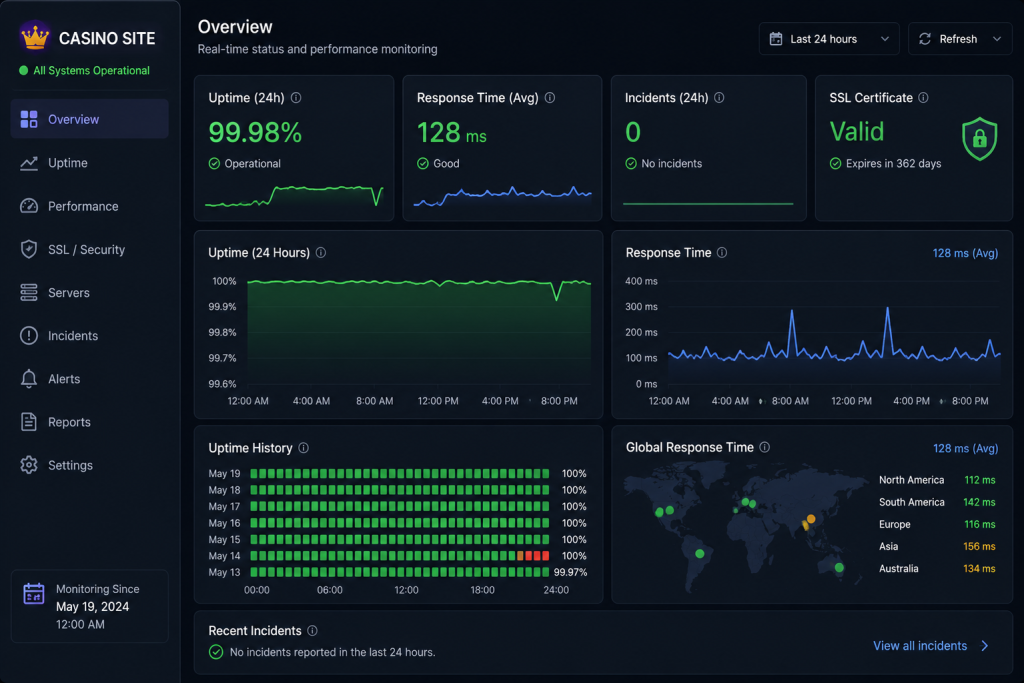The height and width of the screenshot is (683, 1024).
Task: Open the View all incidents link
Action: 920,646
